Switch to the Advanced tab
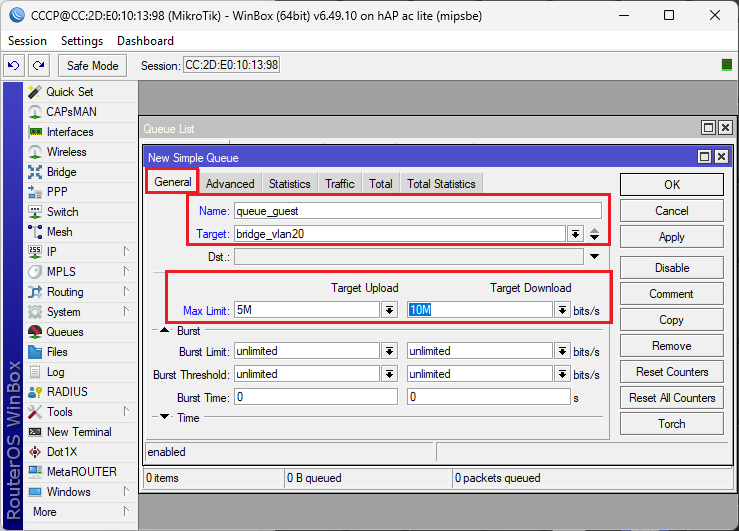The width and height of the screenshot is (739, 531). pos(230,184)
